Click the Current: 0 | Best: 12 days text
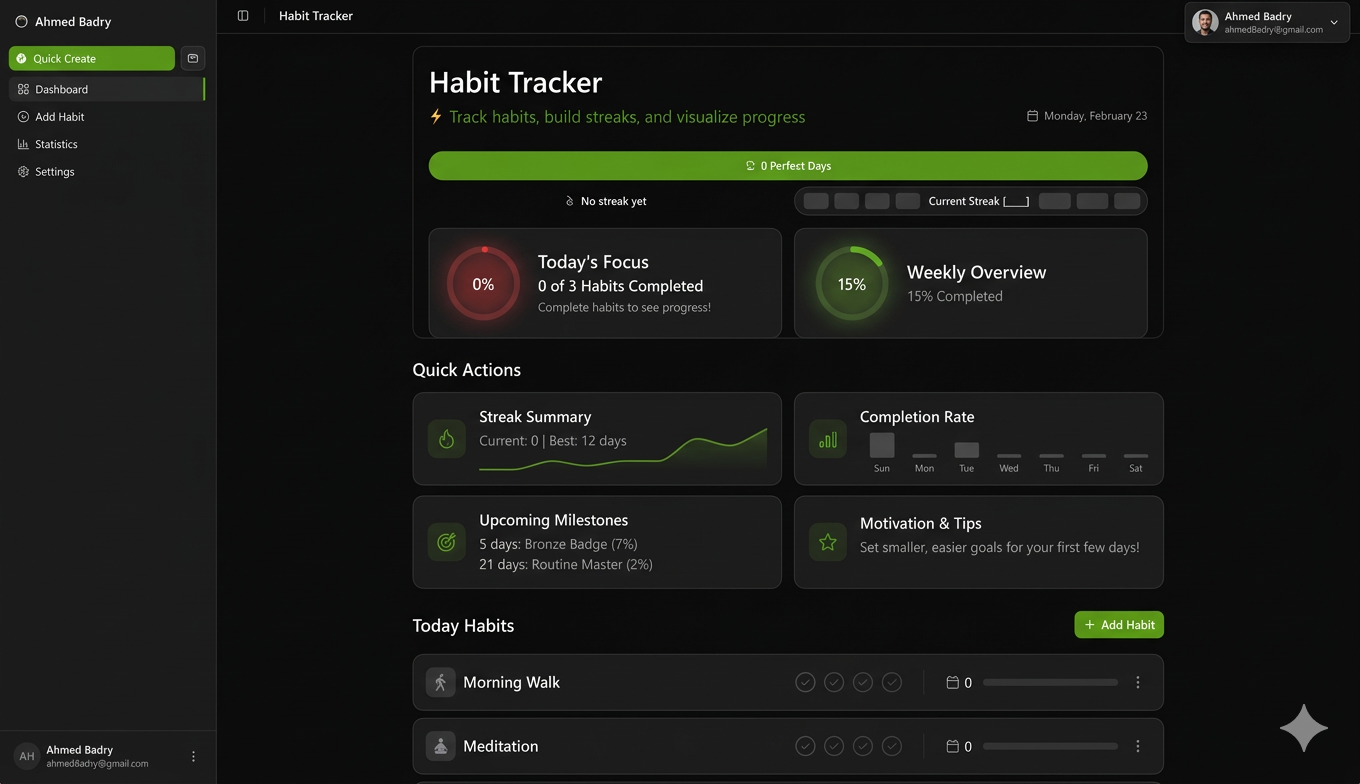 click(553, 440)
